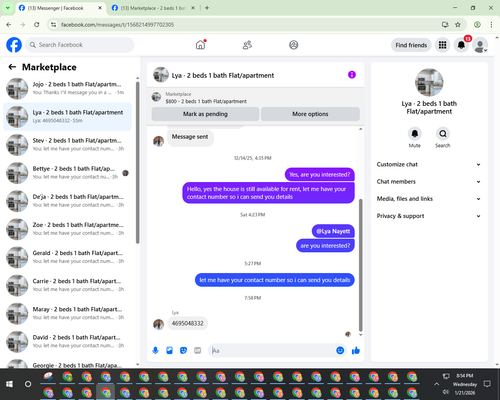Click Mark as pending
The width and height of the screenshot is (500, 400).
point(205,114)
